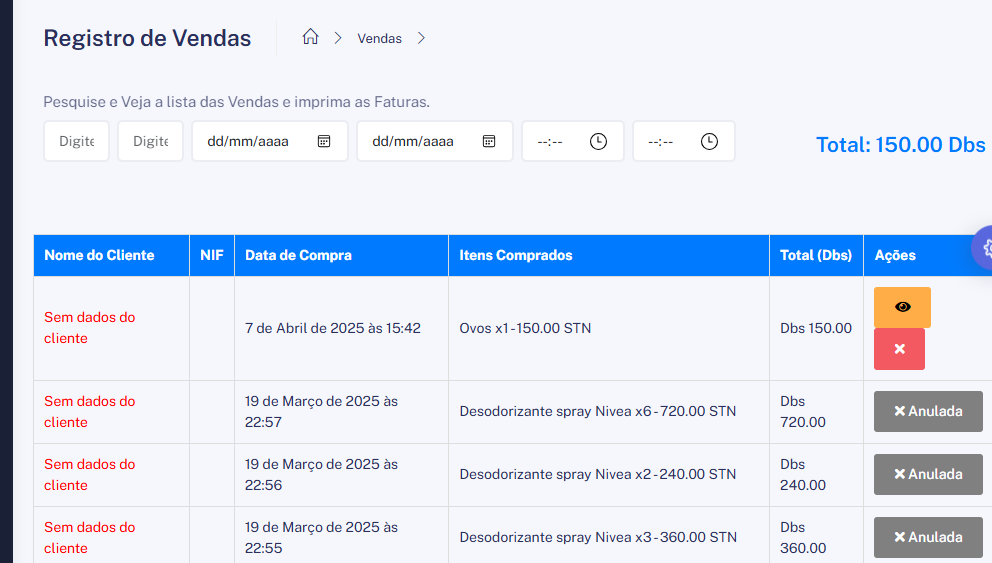Click the home icon in breadcrumb
The width and height of the screenshot is (992, 563).
(310, 38)
